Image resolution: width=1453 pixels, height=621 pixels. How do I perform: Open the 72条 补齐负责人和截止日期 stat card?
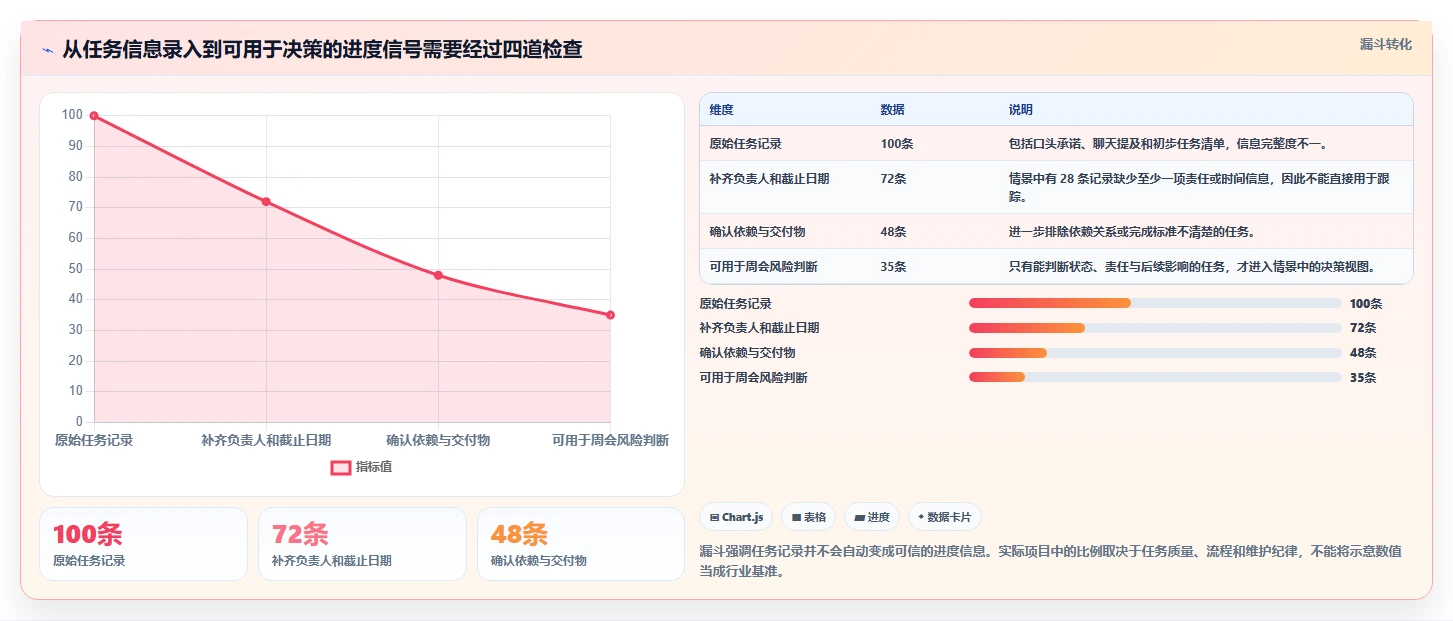tap(362, 544)
